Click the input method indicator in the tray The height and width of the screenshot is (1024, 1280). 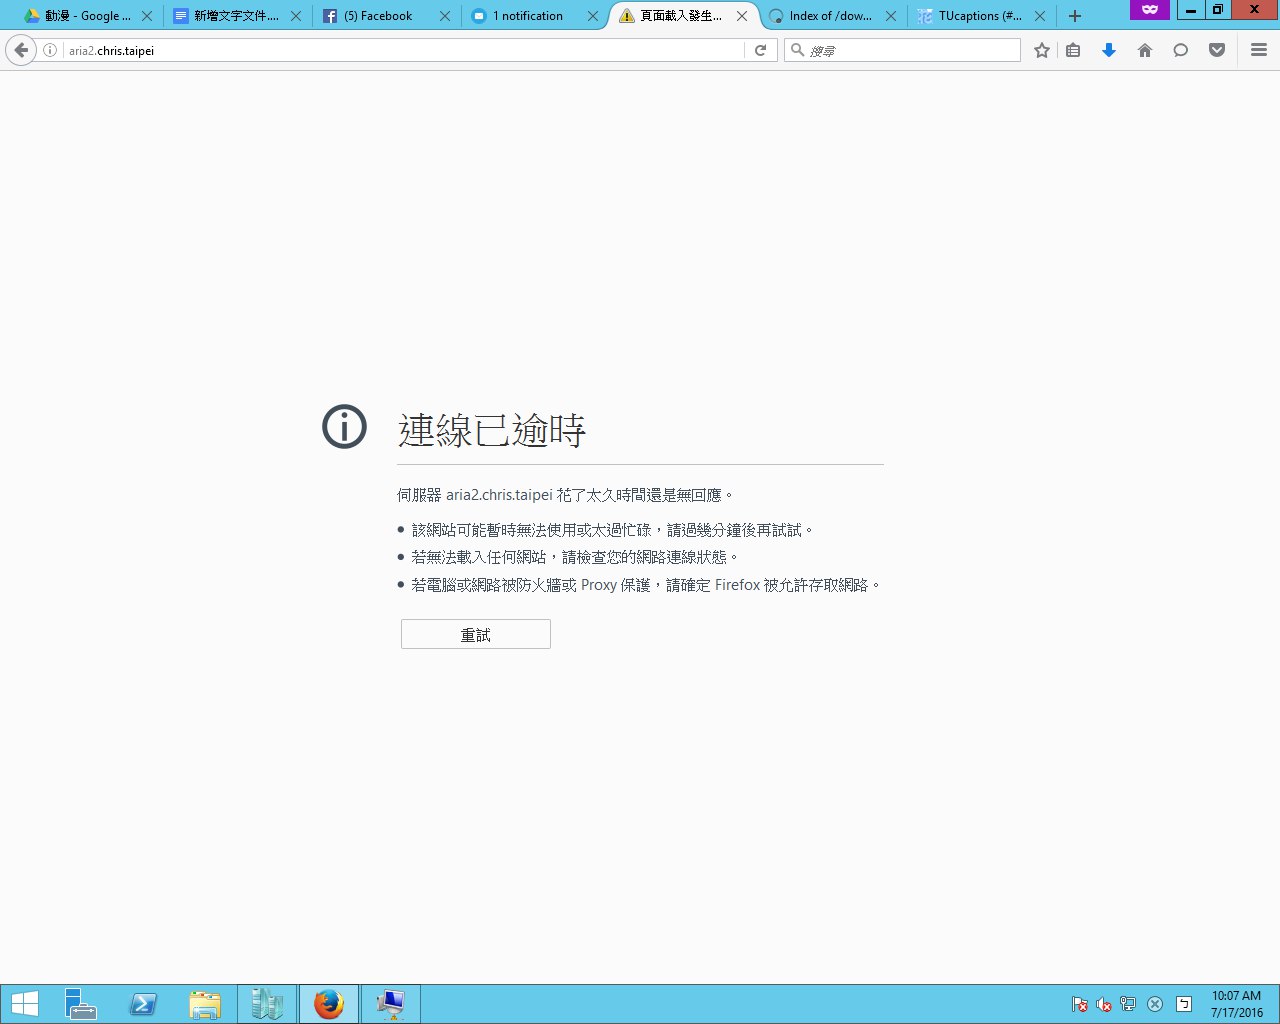(x=1184, y=1004)
